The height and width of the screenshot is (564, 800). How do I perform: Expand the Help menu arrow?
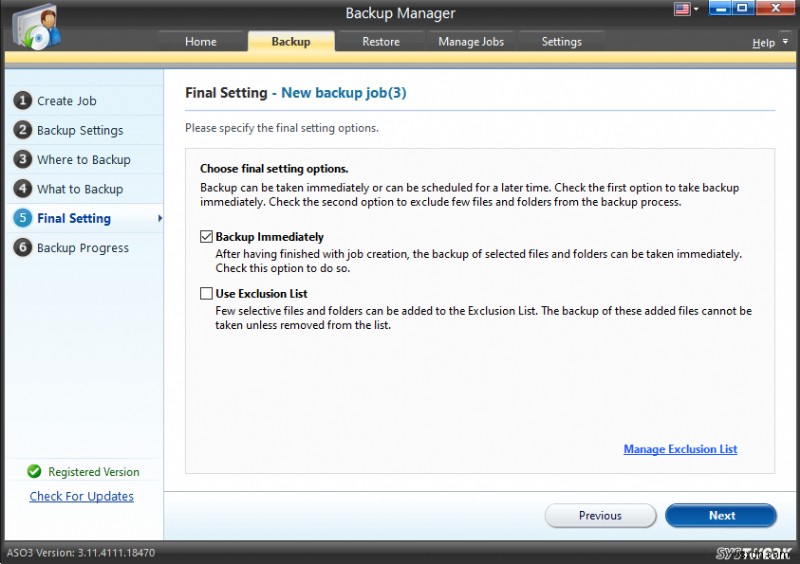tap(785, 41)
